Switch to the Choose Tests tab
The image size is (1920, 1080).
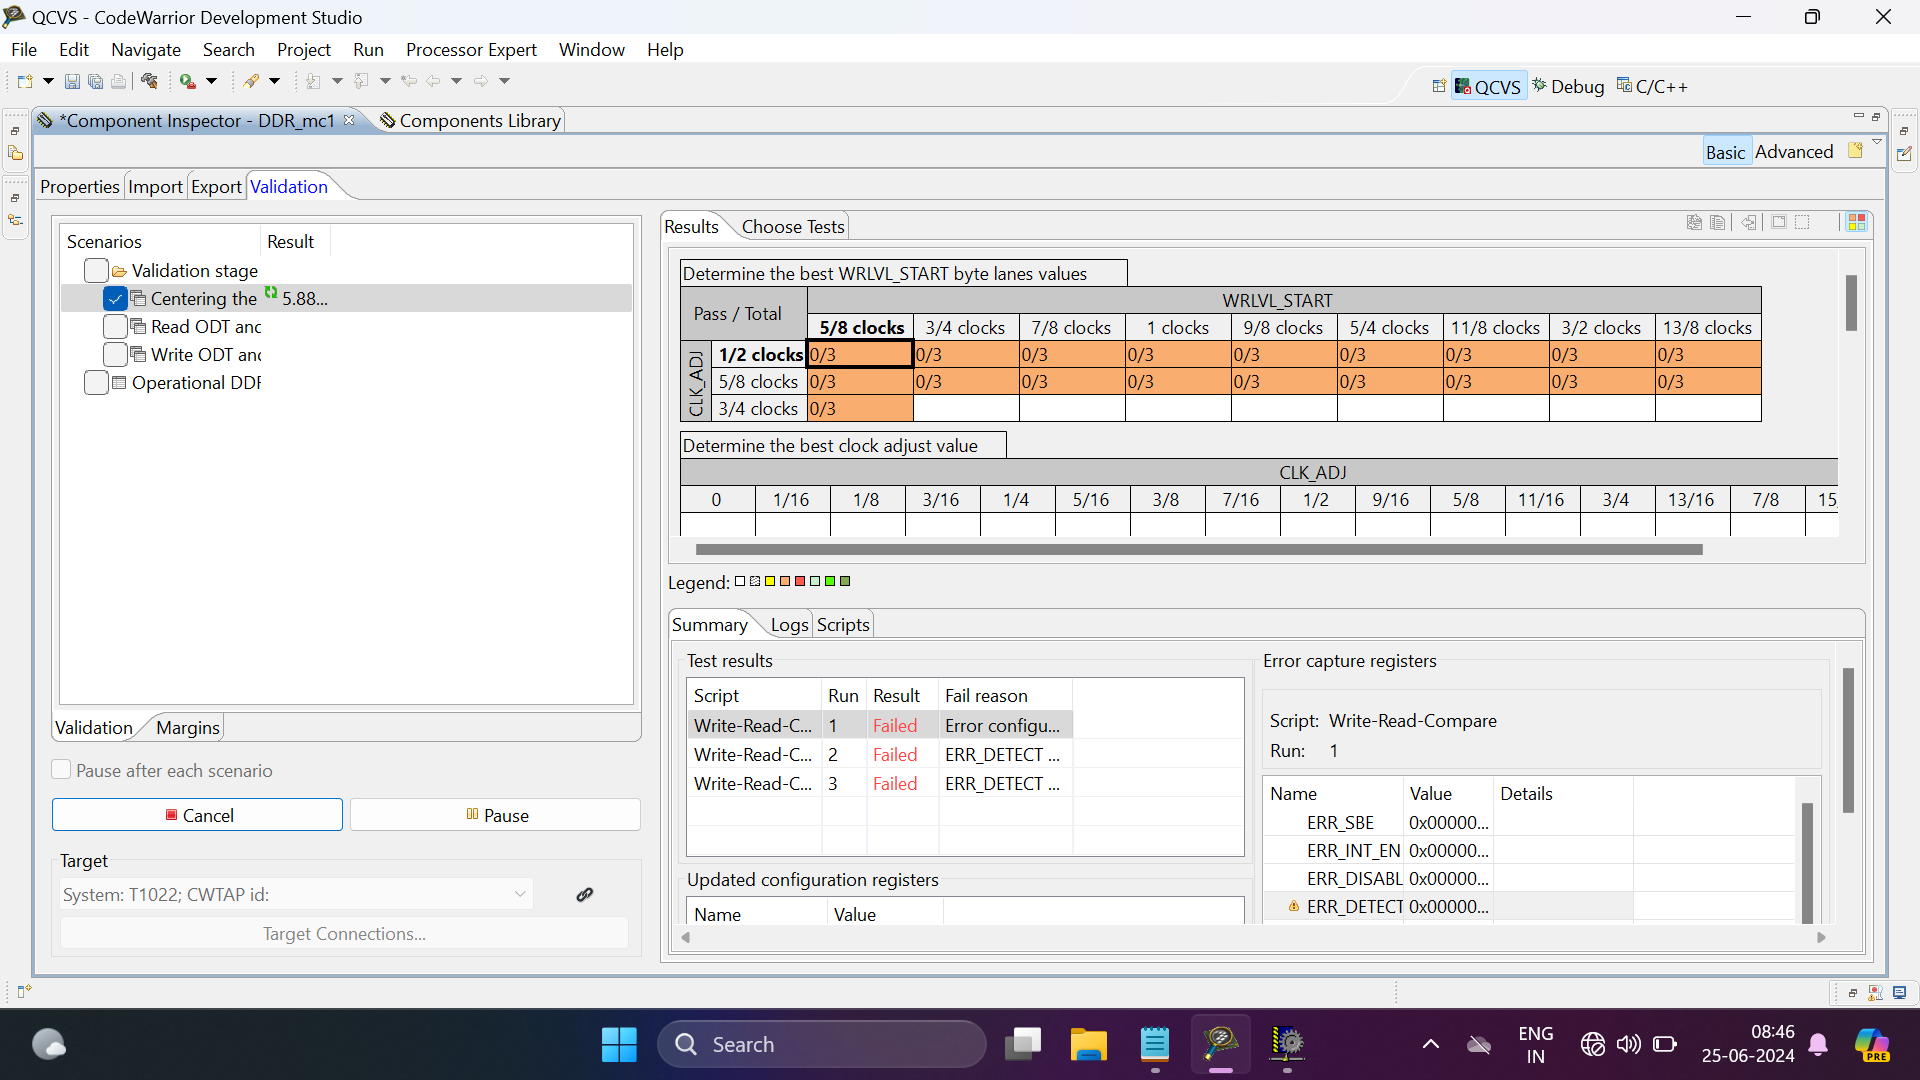[792, 227]
